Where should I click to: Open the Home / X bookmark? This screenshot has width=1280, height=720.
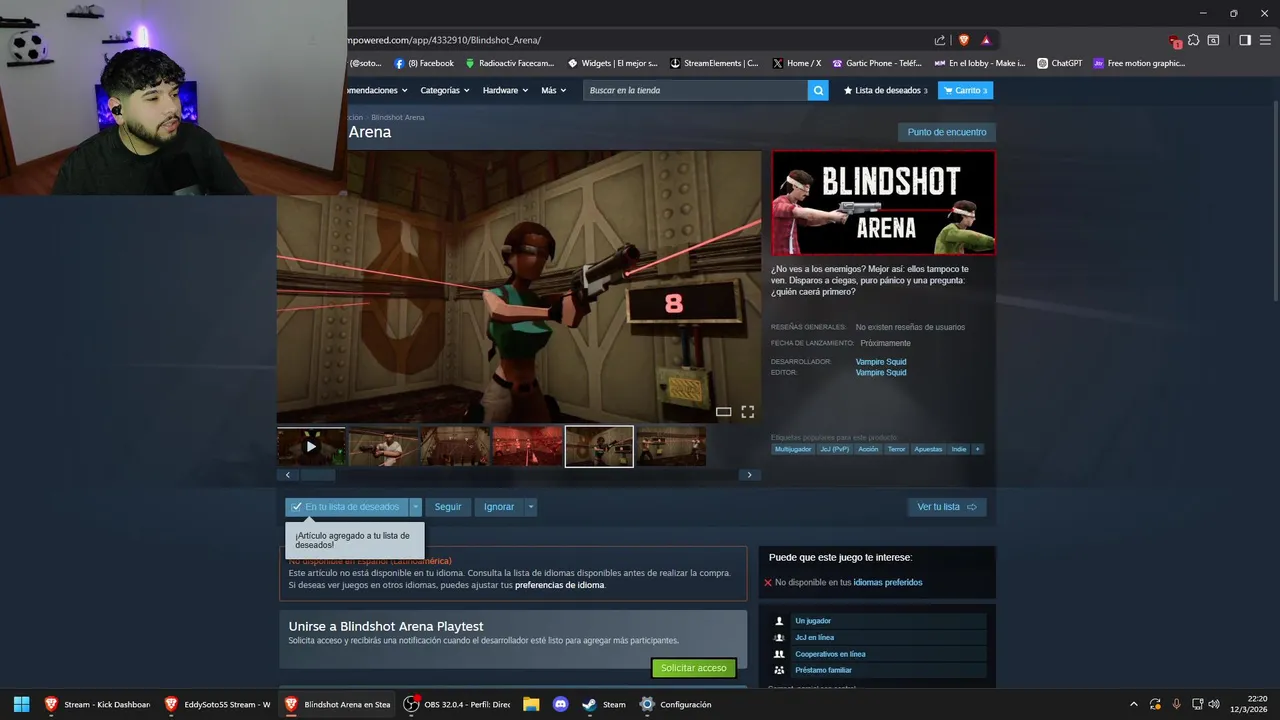797,63
